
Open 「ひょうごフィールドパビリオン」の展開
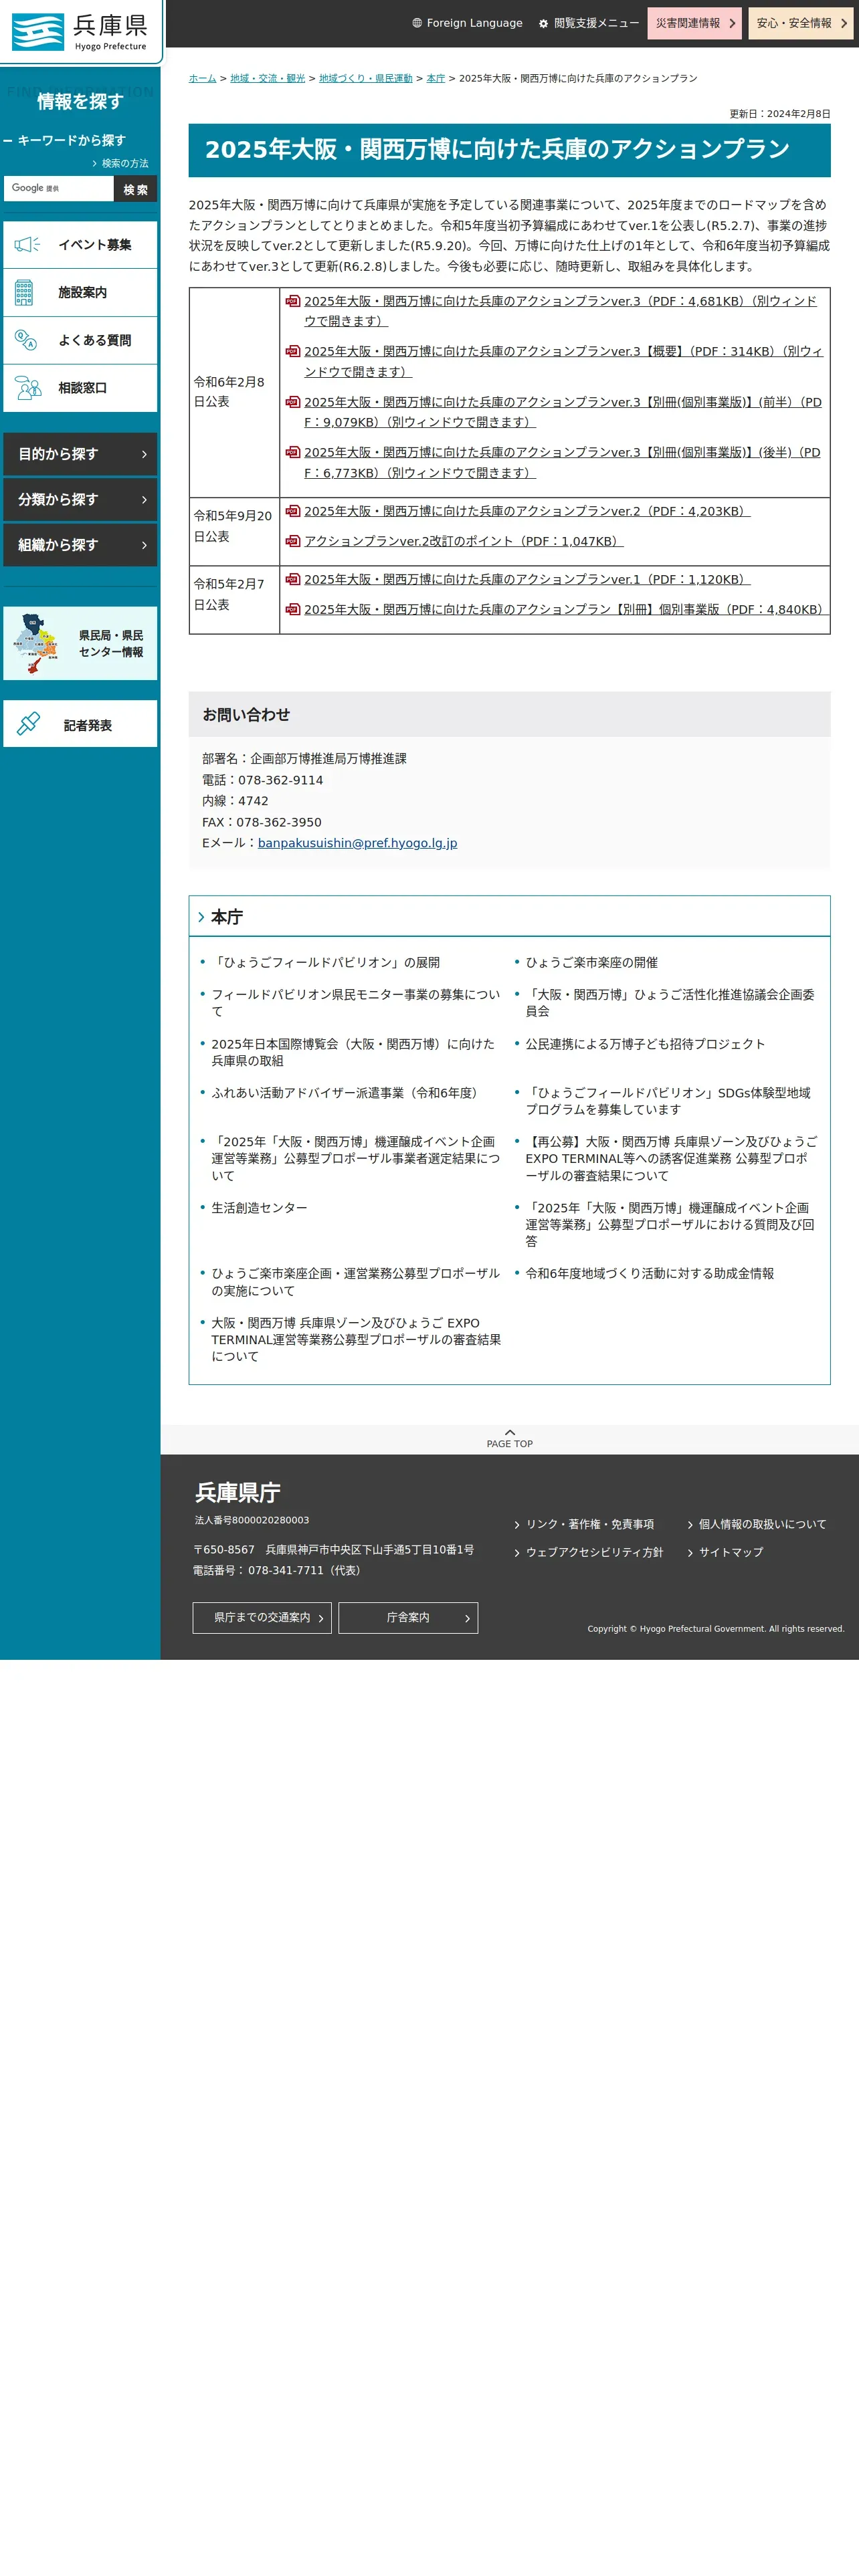click(325, 962)
